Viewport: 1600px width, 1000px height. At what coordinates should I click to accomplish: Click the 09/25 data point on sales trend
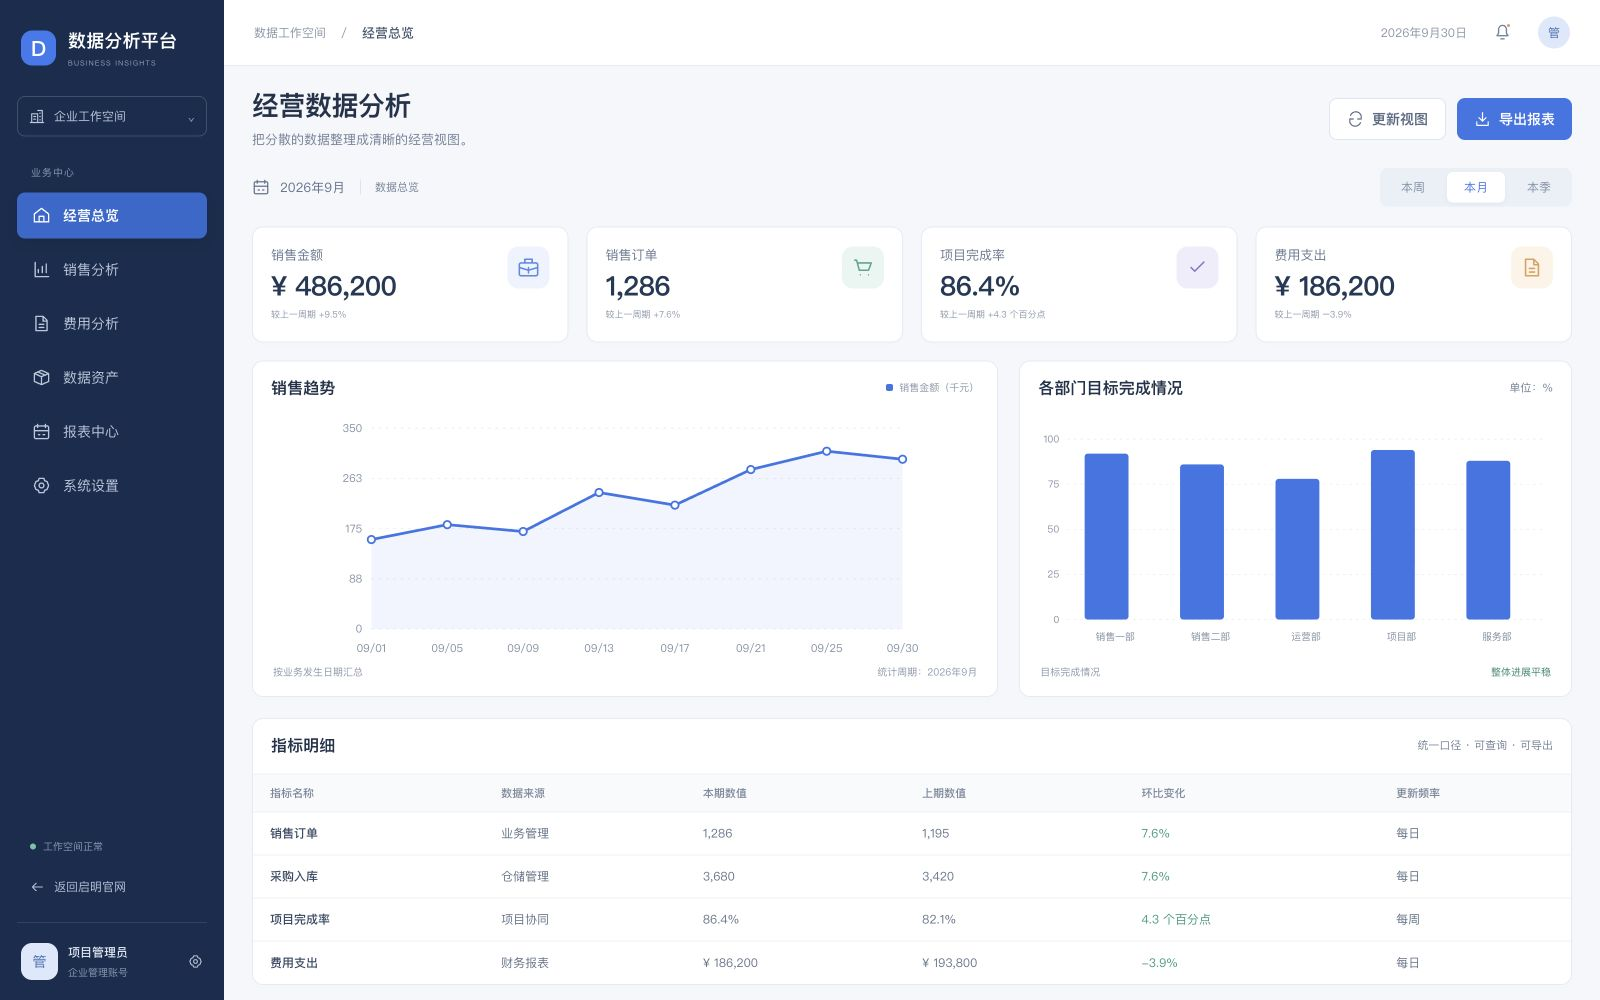(826, 451)
